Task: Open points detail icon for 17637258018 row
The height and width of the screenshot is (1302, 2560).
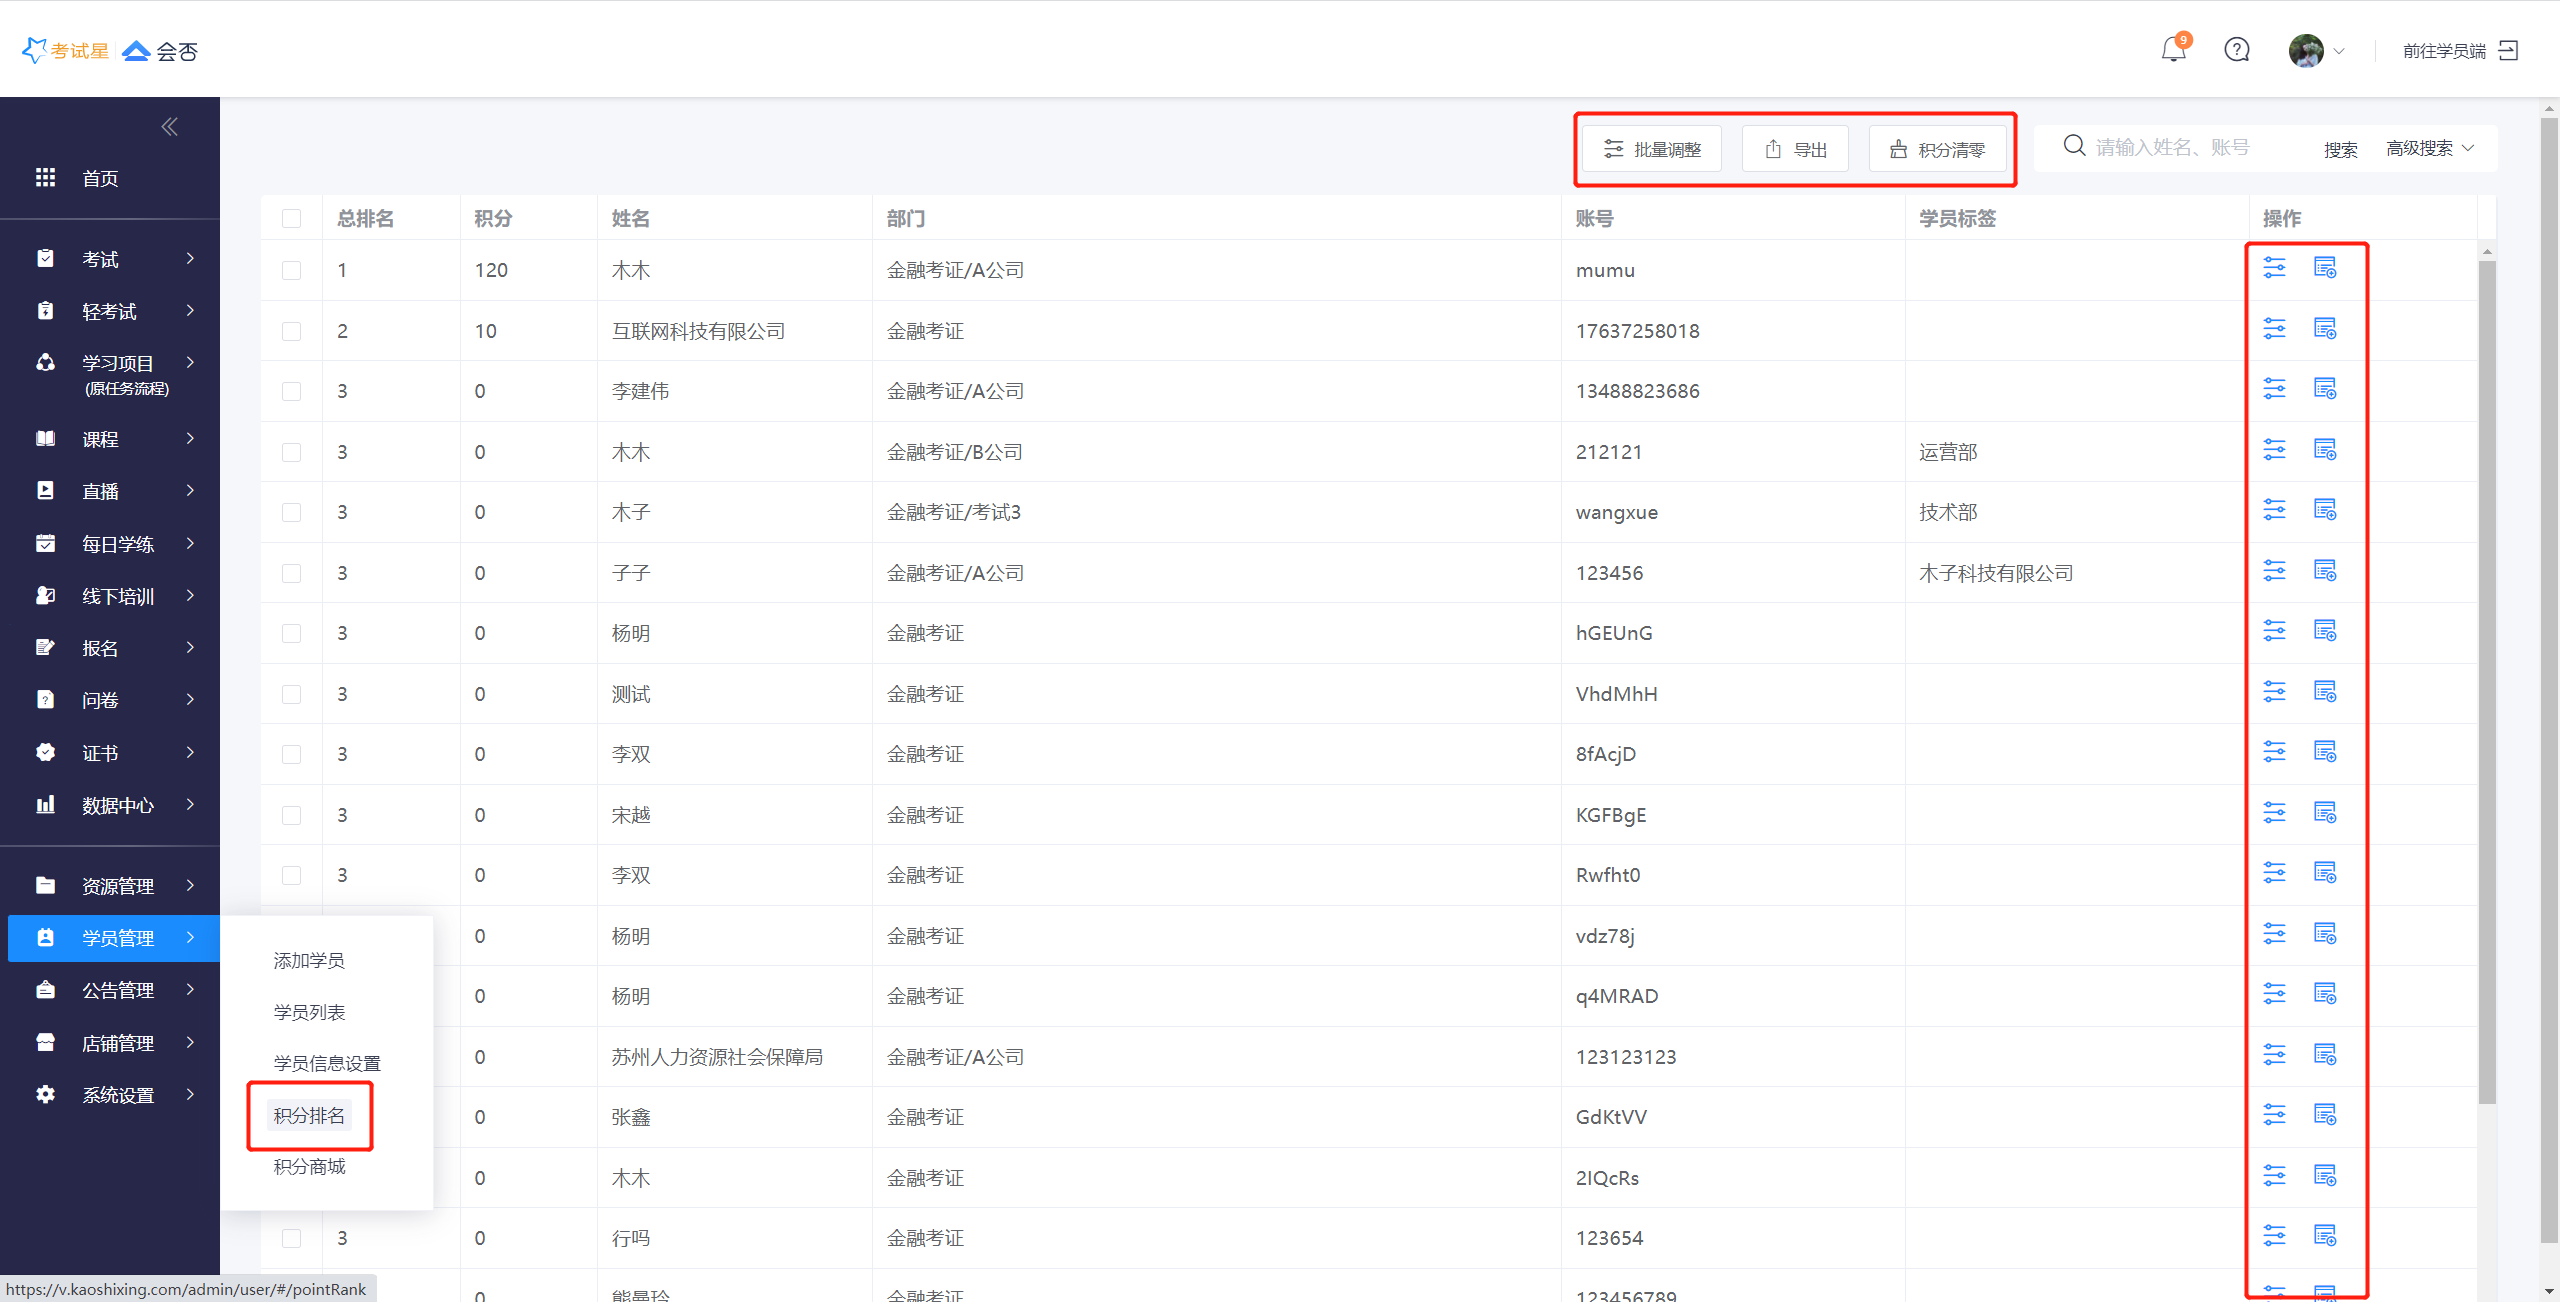Action: pyautogui.click(x=2324, y=328)
